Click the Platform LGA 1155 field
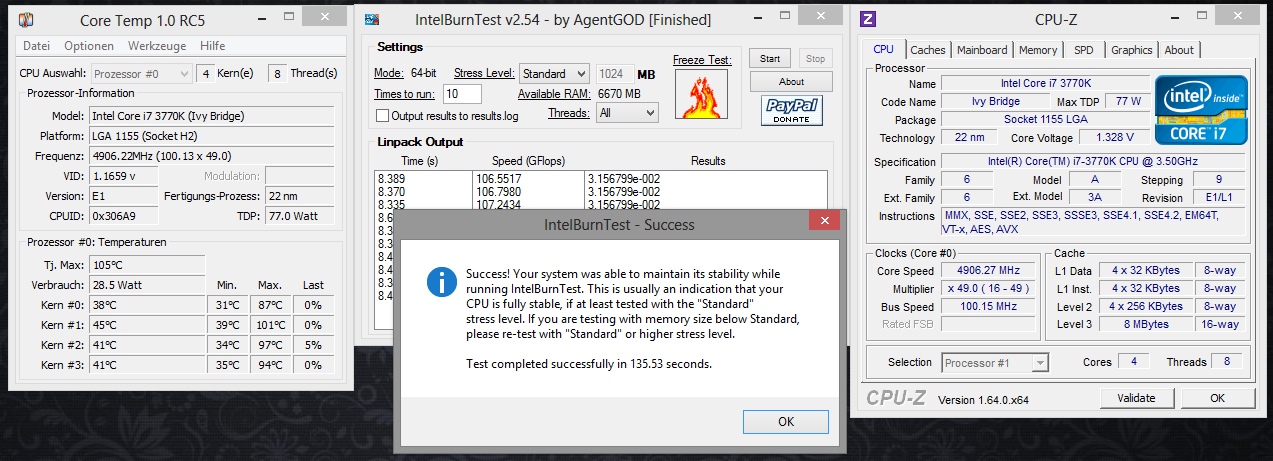 point(212,136)
